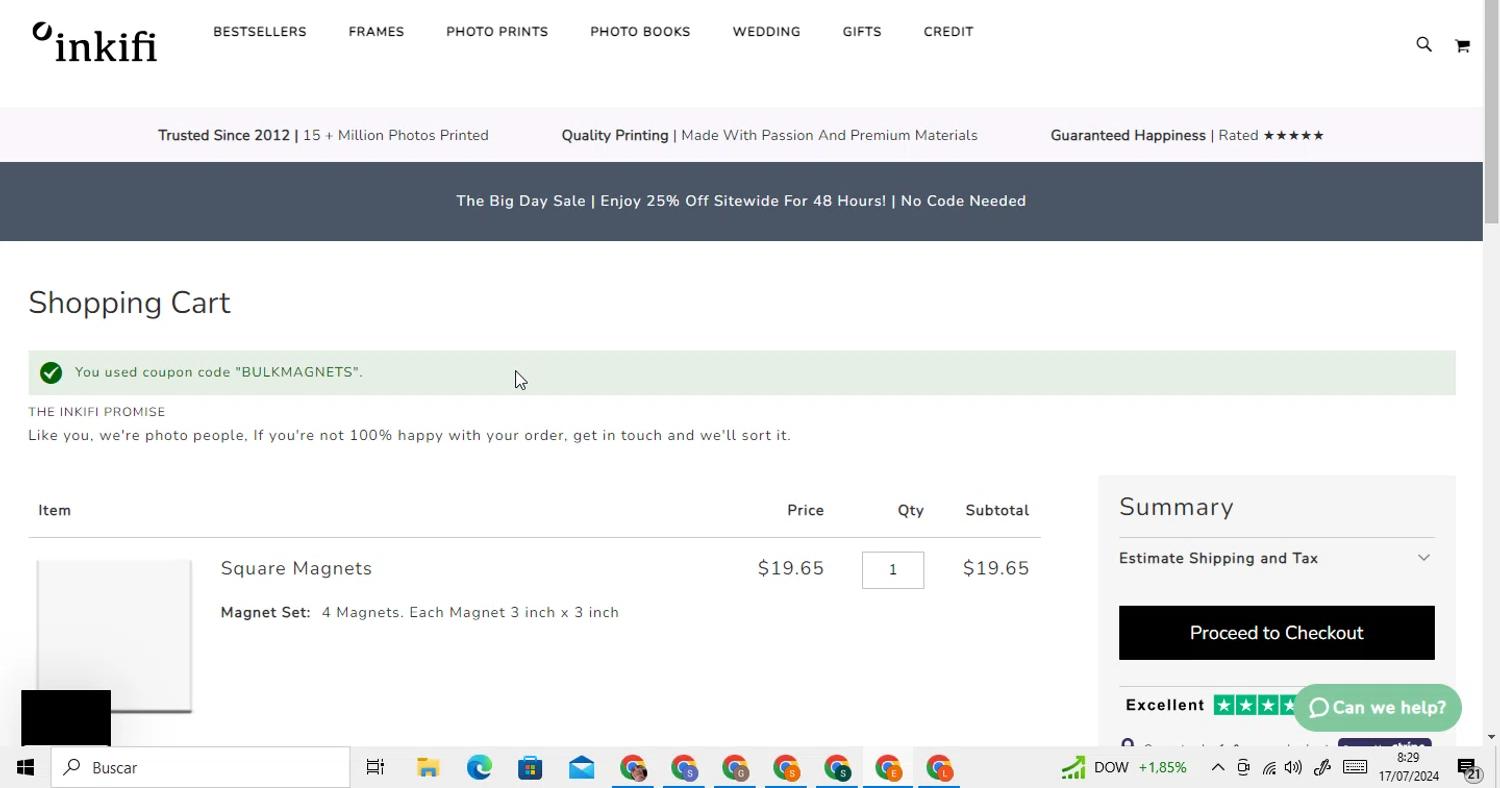1500x788 pixels.
Task: Click the pen workspace tray icon
Action: 1322,768
